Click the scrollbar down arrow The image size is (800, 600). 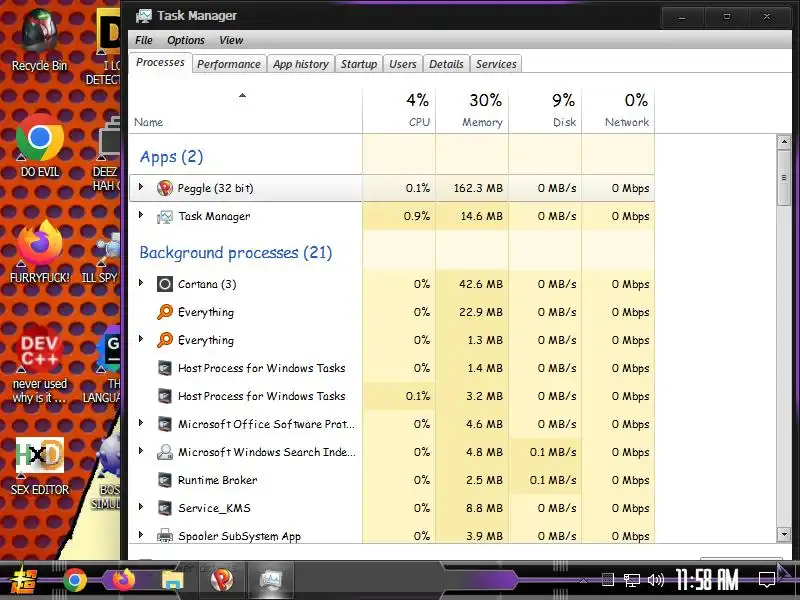pyautogui.click(x=784, y=534)
